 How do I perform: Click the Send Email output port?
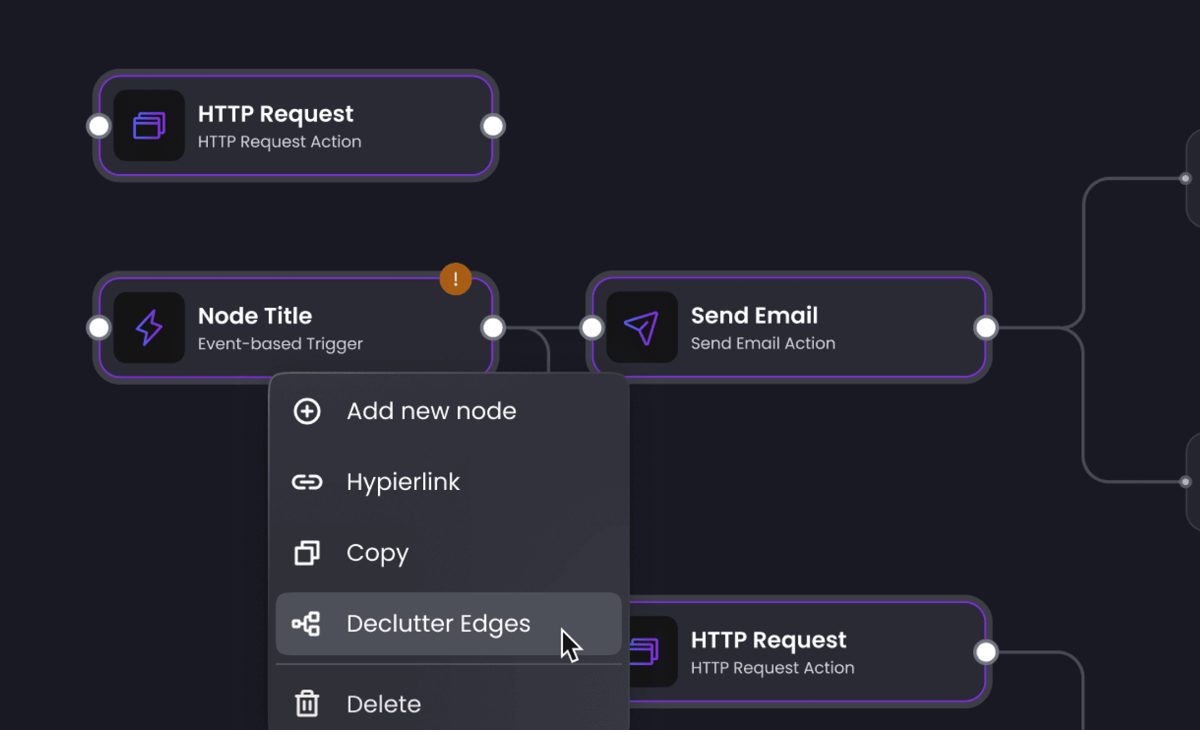coord(986,327)
